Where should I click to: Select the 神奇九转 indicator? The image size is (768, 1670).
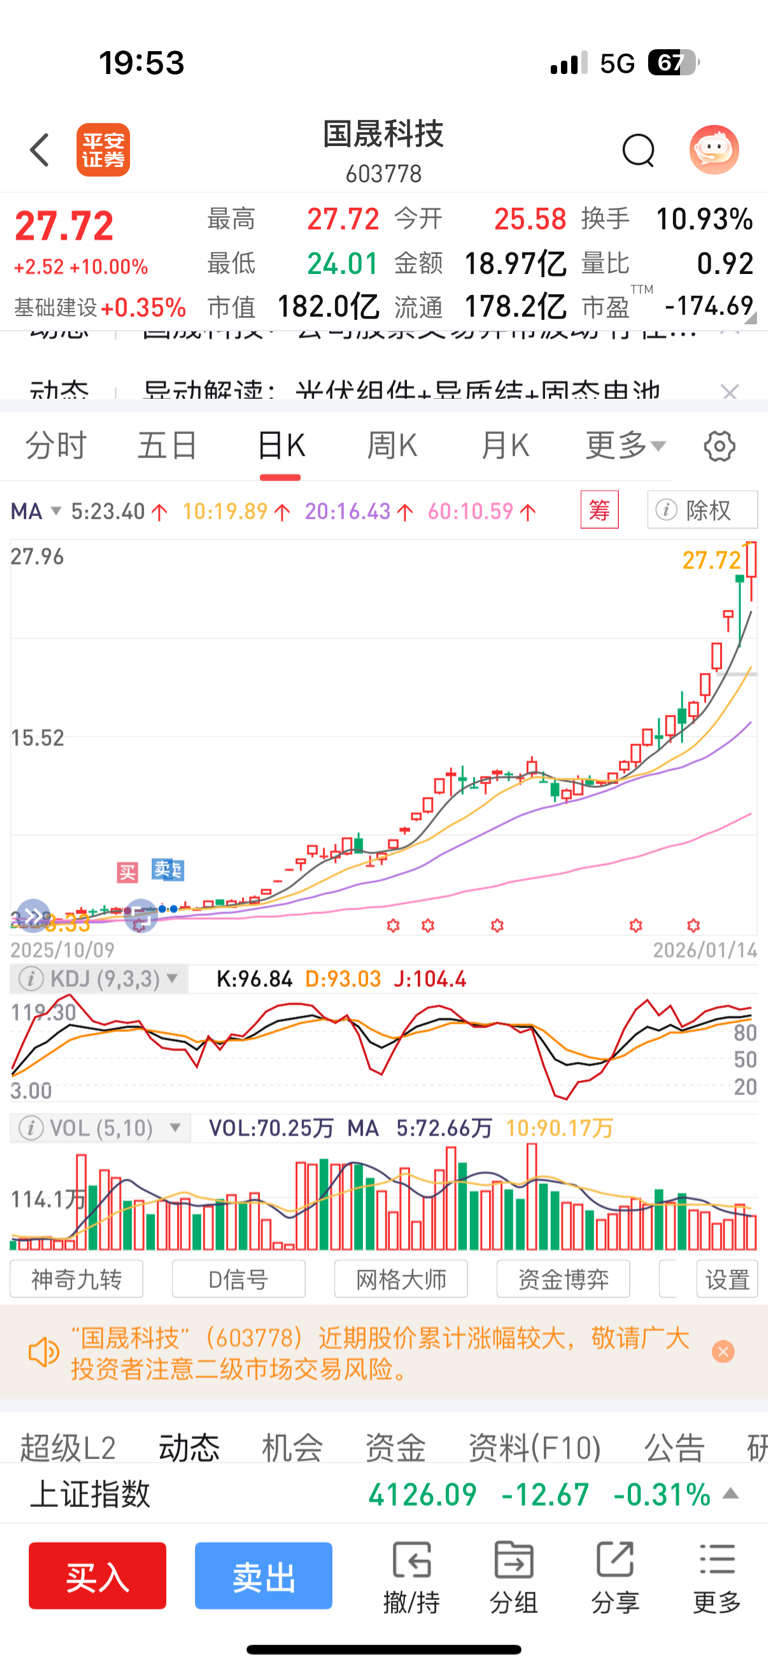click(x=76, y=1279)
